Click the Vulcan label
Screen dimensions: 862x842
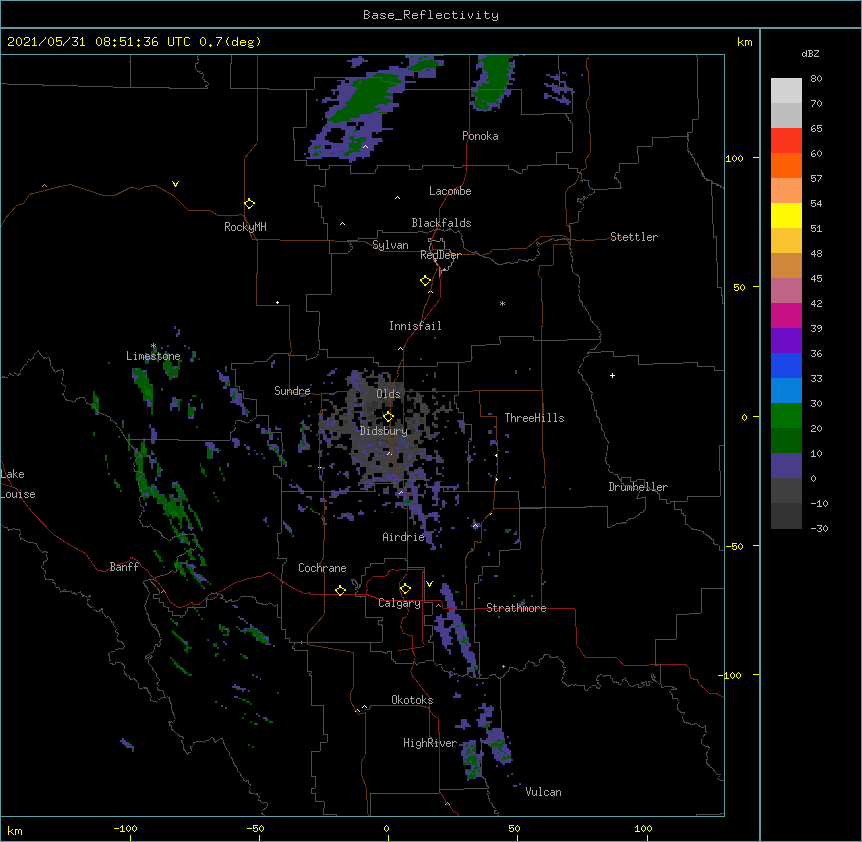coord(543,792)
